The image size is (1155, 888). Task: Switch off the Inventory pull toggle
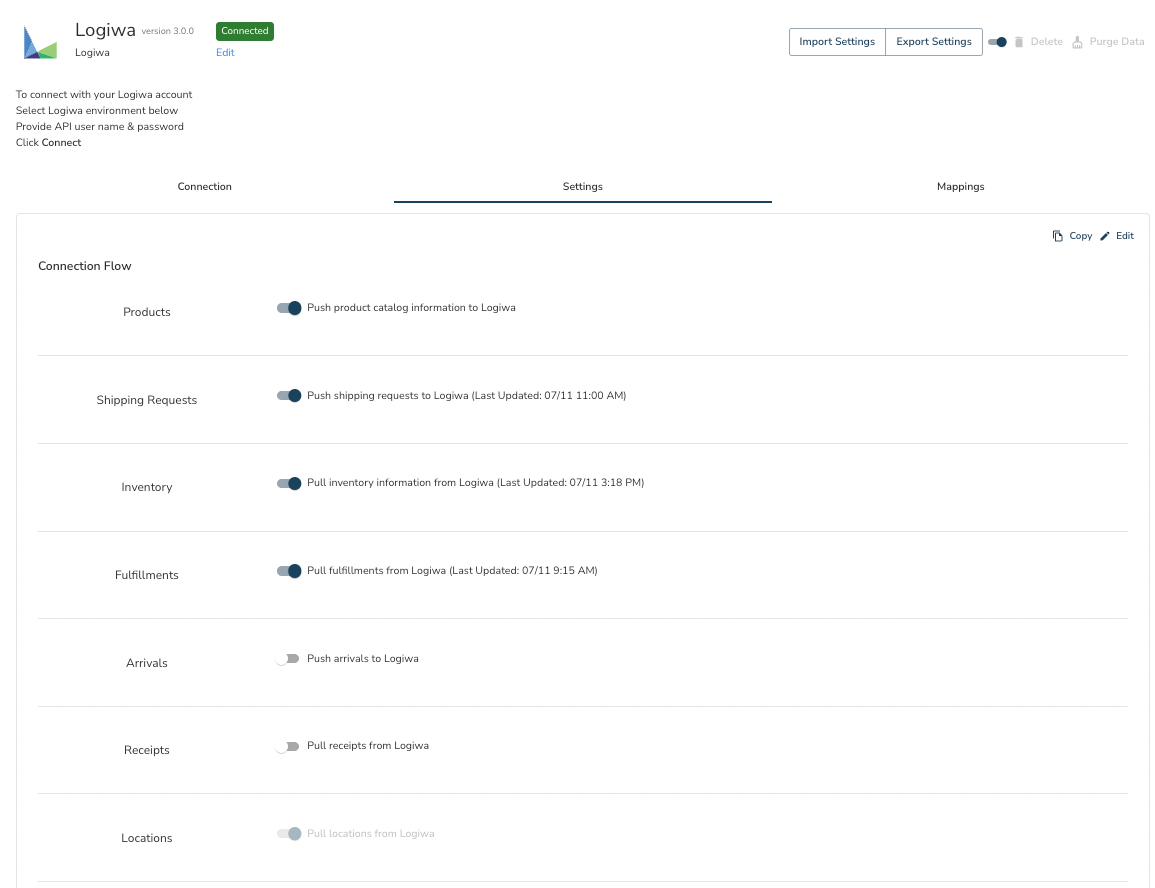(289, 483)
